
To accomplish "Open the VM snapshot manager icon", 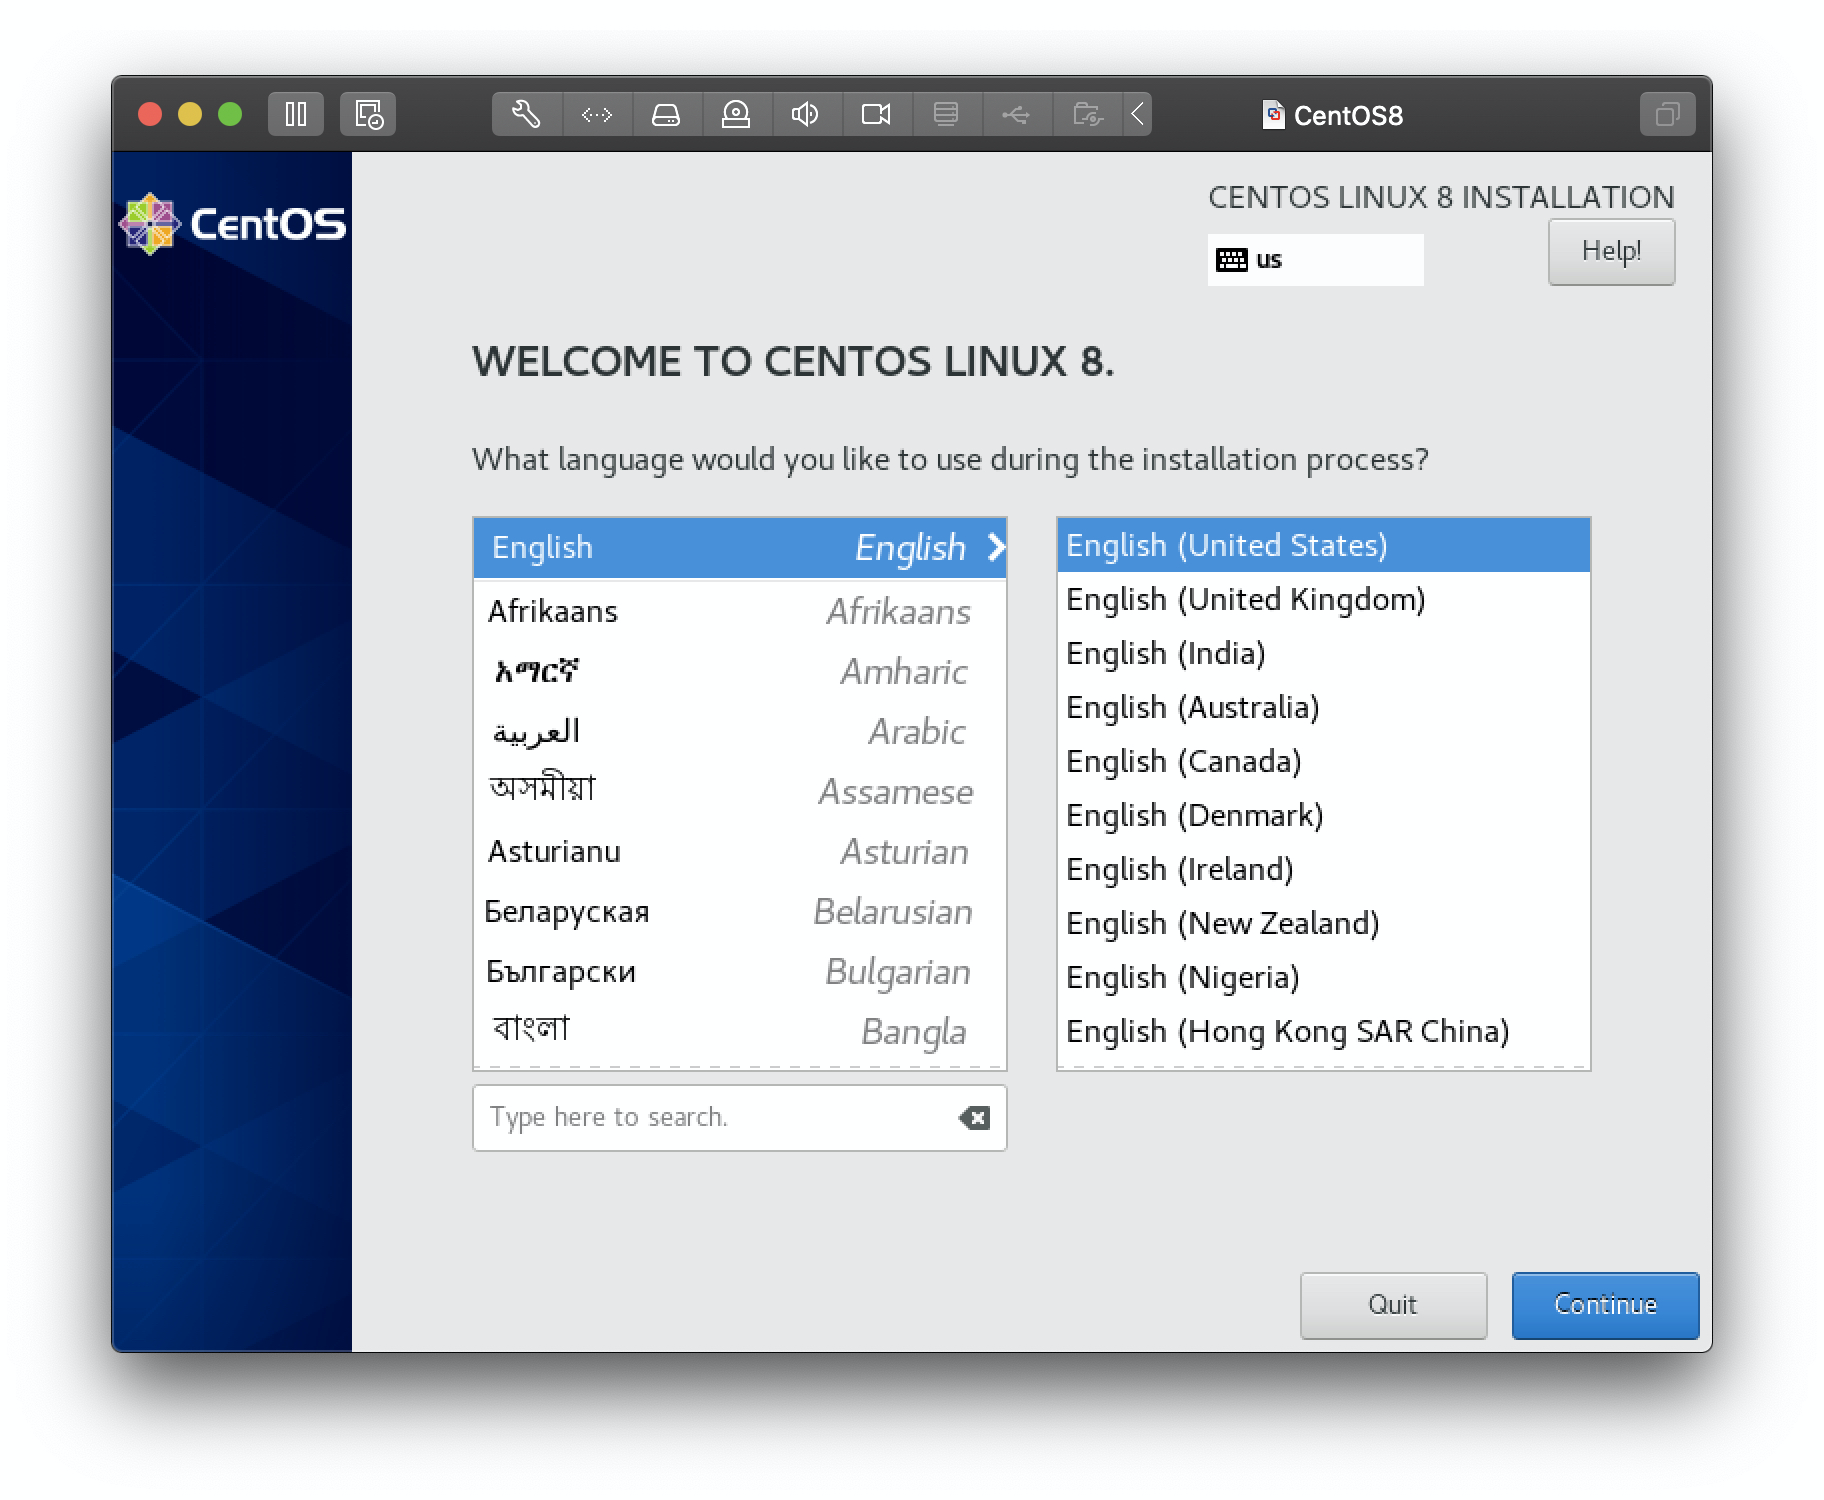I will [x=368, y=114].
